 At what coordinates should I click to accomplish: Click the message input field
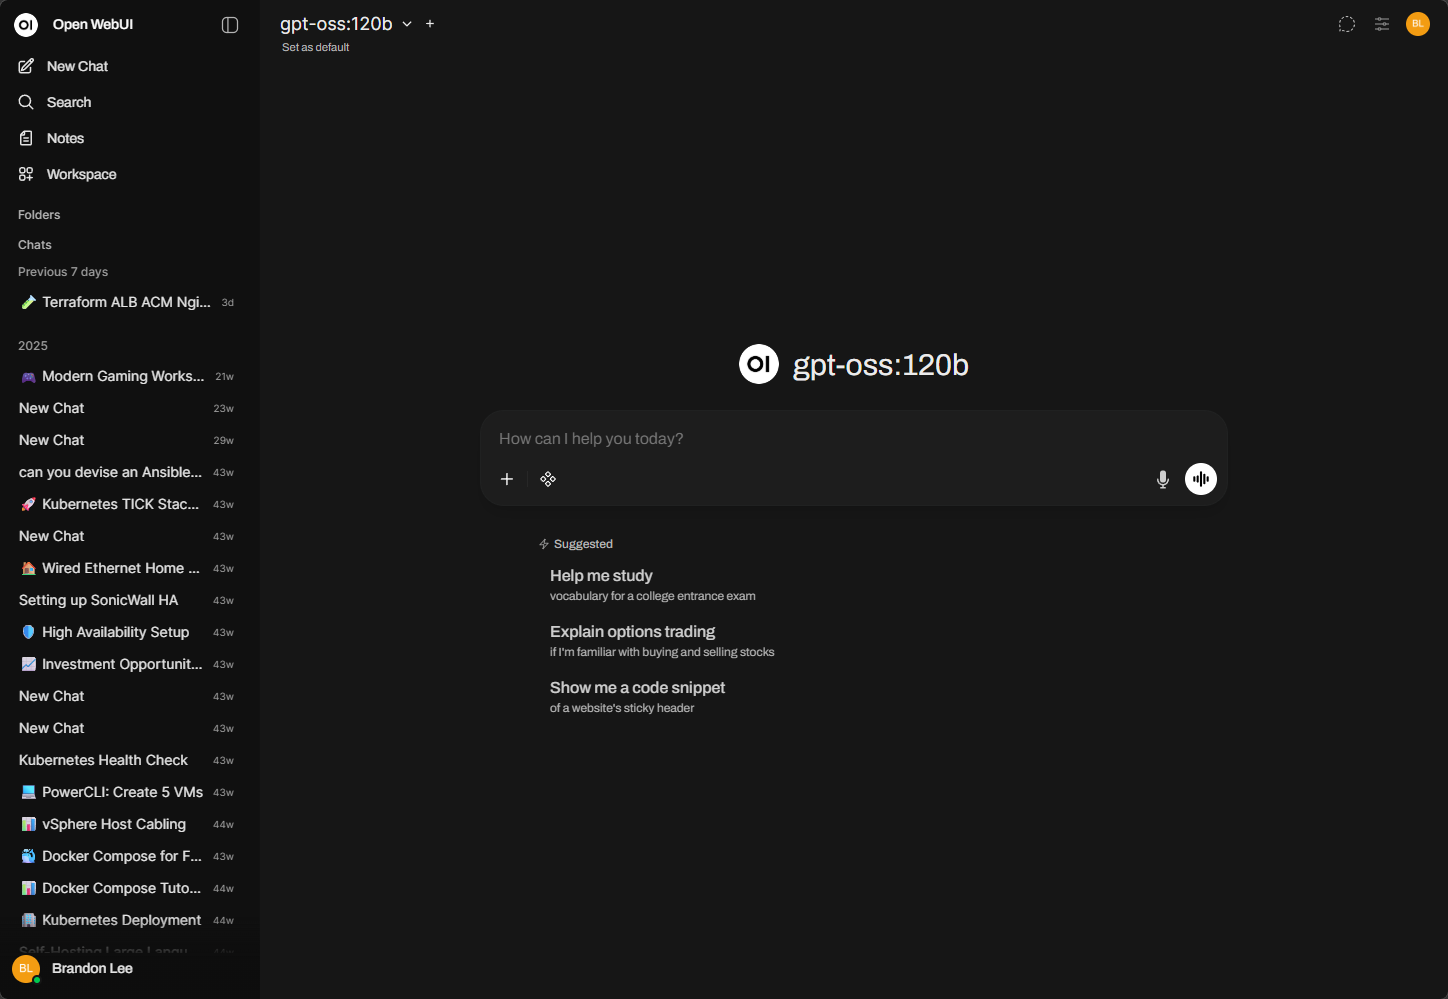click(x=853, y=439)
